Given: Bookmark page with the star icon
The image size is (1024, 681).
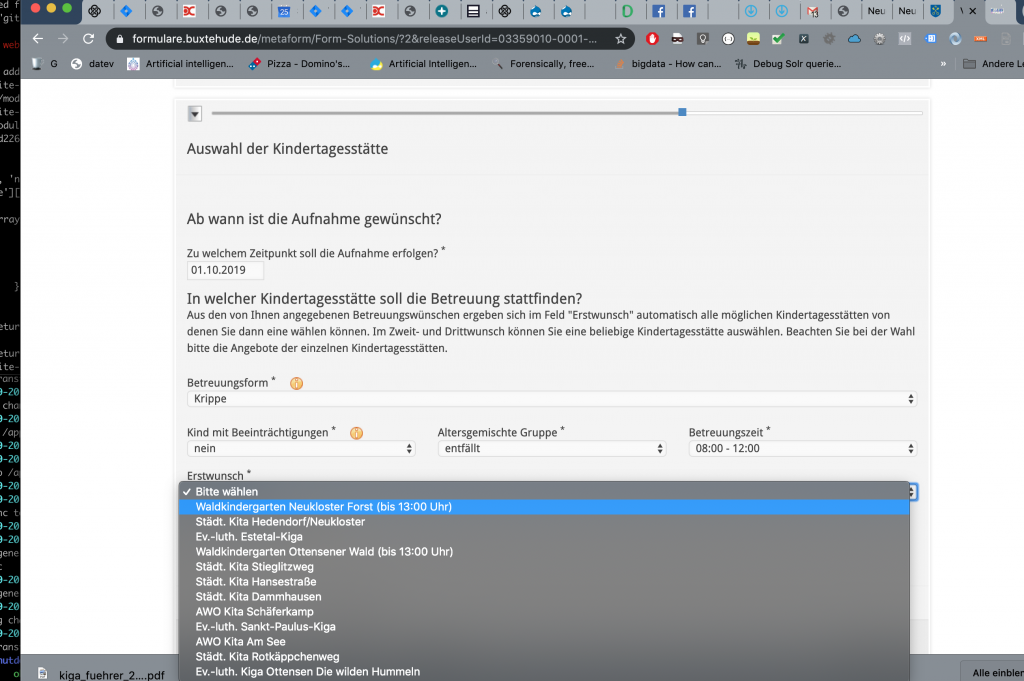Looking at the screenshot, I should tap(621, 39).
